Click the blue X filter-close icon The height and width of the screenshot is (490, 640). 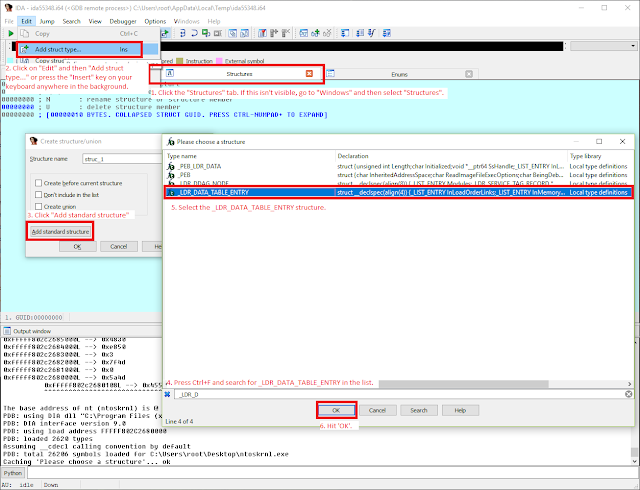point(167,394)
